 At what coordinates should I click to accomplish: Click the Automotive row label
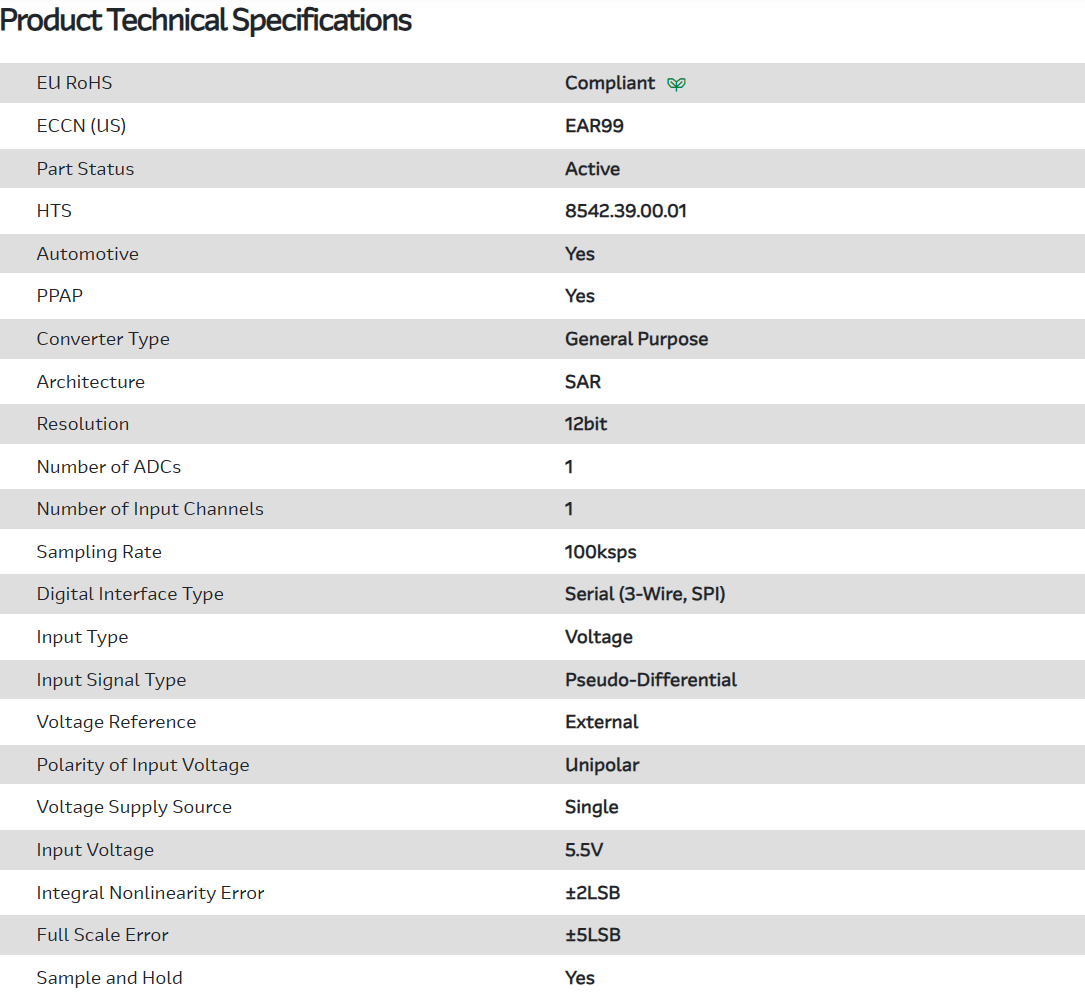pos(88,254)
